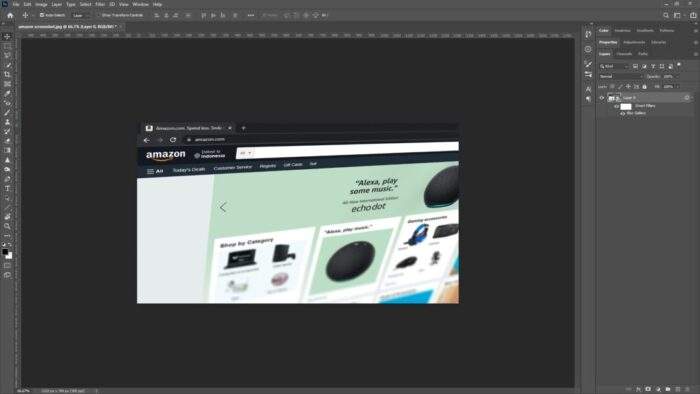Click the Blur Gallery smart filter entry
The height and width of the screenshot is (394, 700).
coord(636,113)
